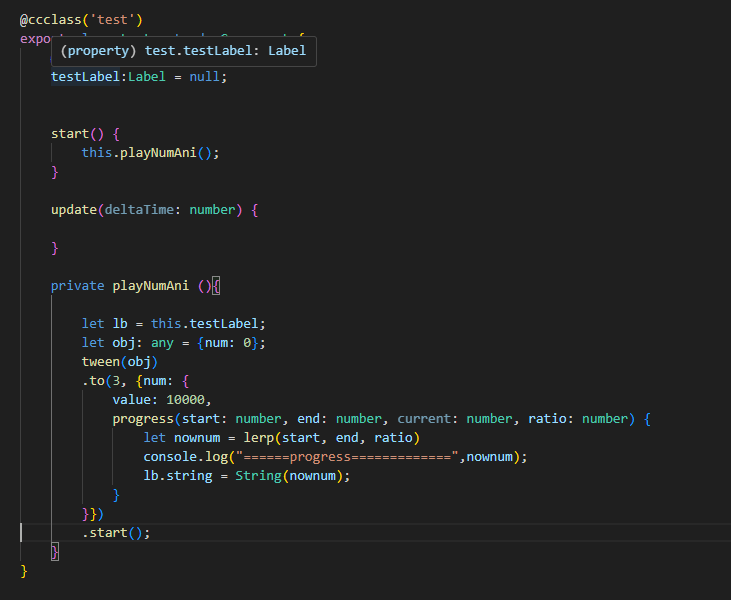Click deltaTime parameter in update
The height and width of the screenshot is (600, 731).
pyautogui.click(x=139, y=210)
